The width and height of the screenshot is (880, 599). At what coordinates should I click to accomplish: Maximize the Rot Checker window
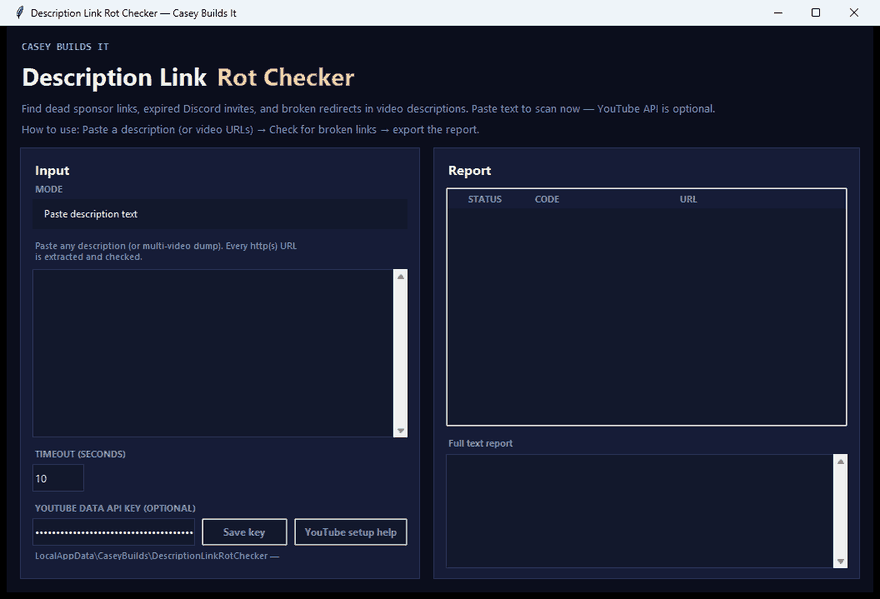coord(816,12)
